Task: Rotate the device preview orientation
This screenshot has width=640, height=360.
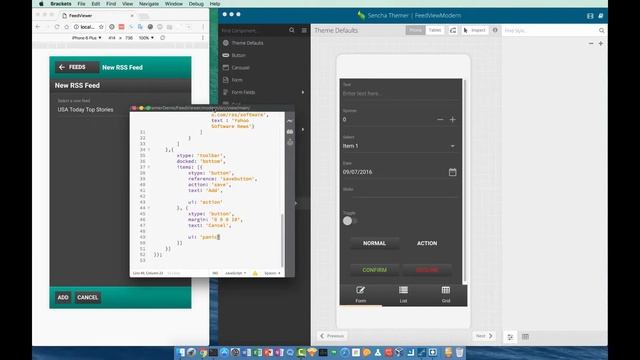Action: [453, 30]
